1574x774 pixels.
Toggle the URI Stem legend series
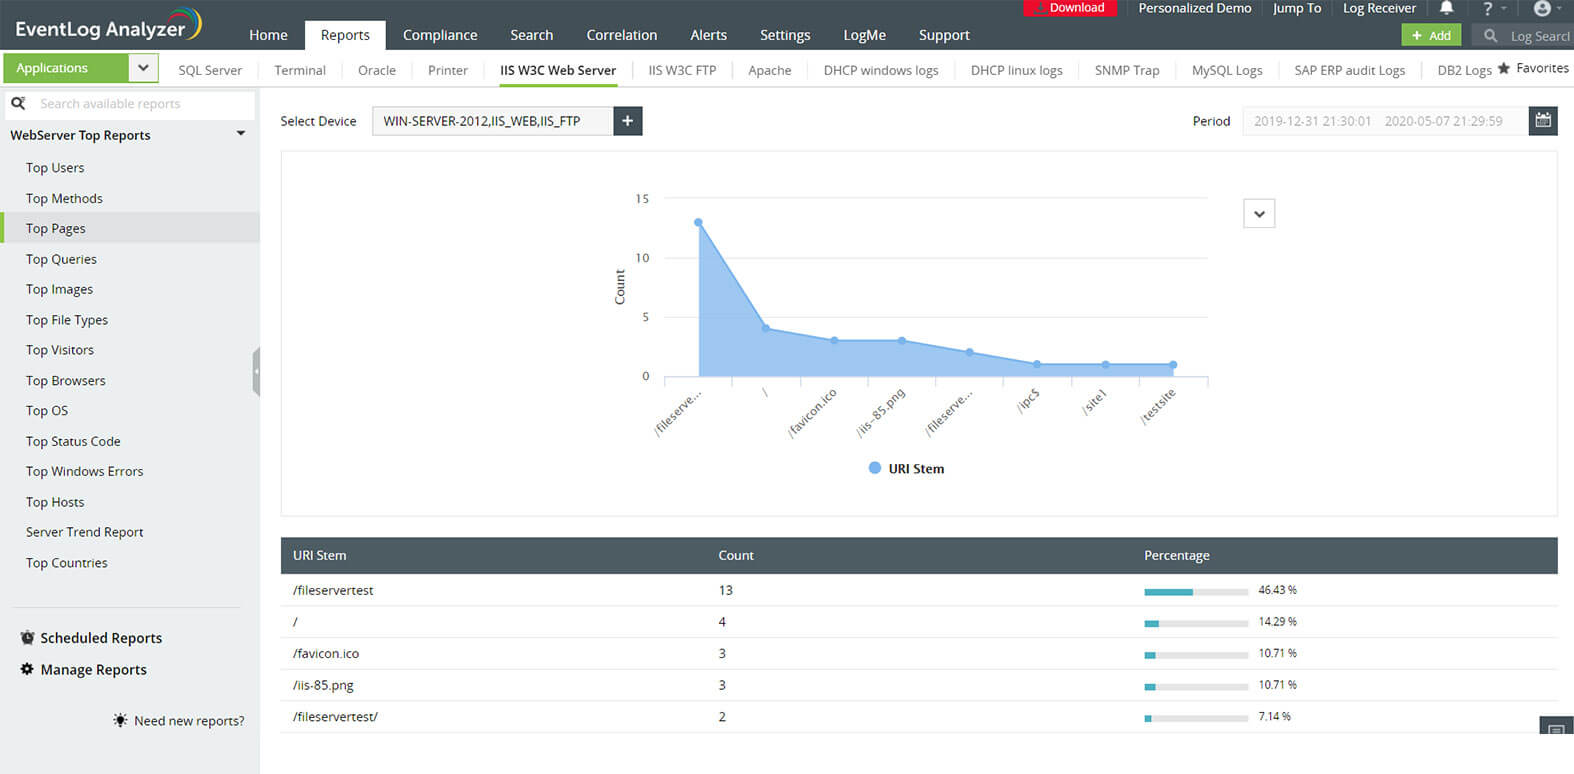coord(906,468)
